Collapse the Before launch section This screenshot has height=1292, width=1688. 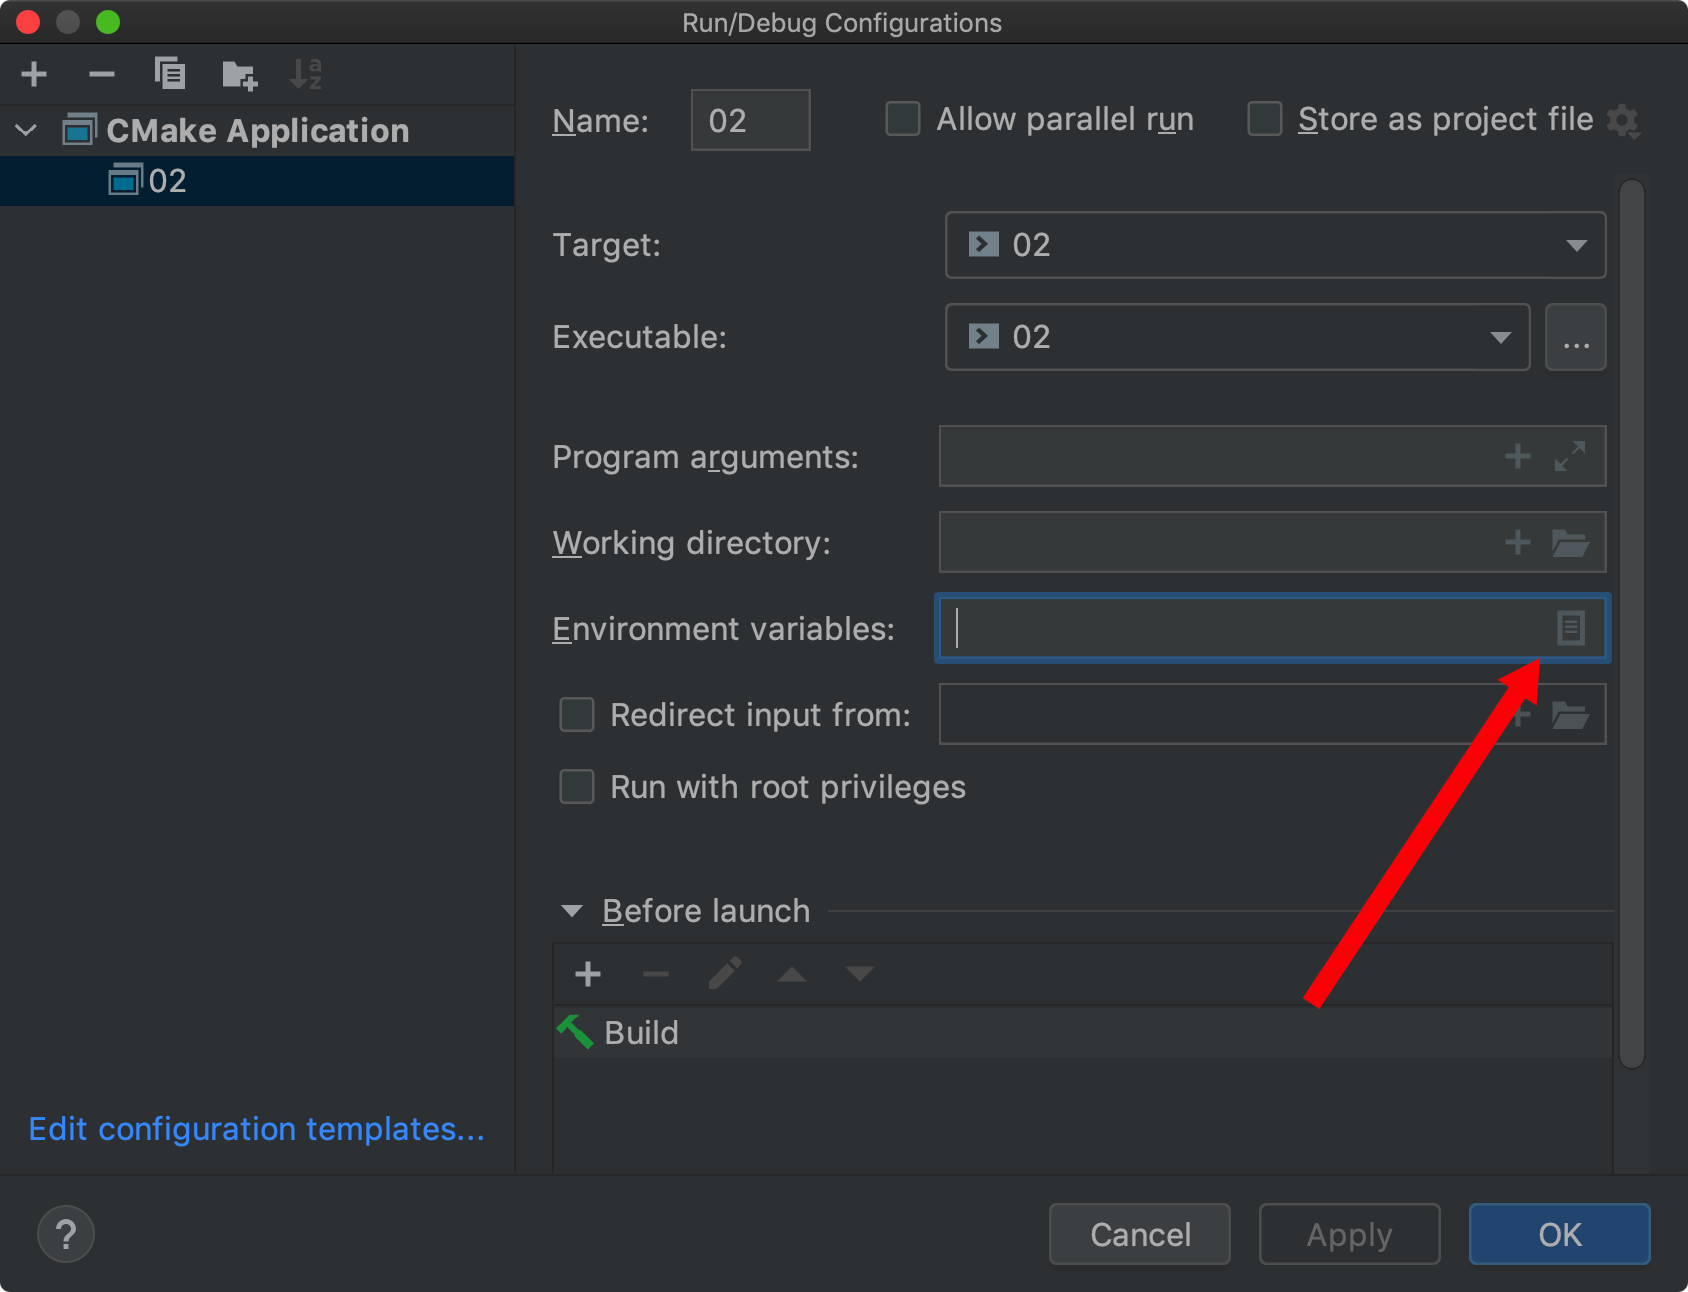[571, 910]
